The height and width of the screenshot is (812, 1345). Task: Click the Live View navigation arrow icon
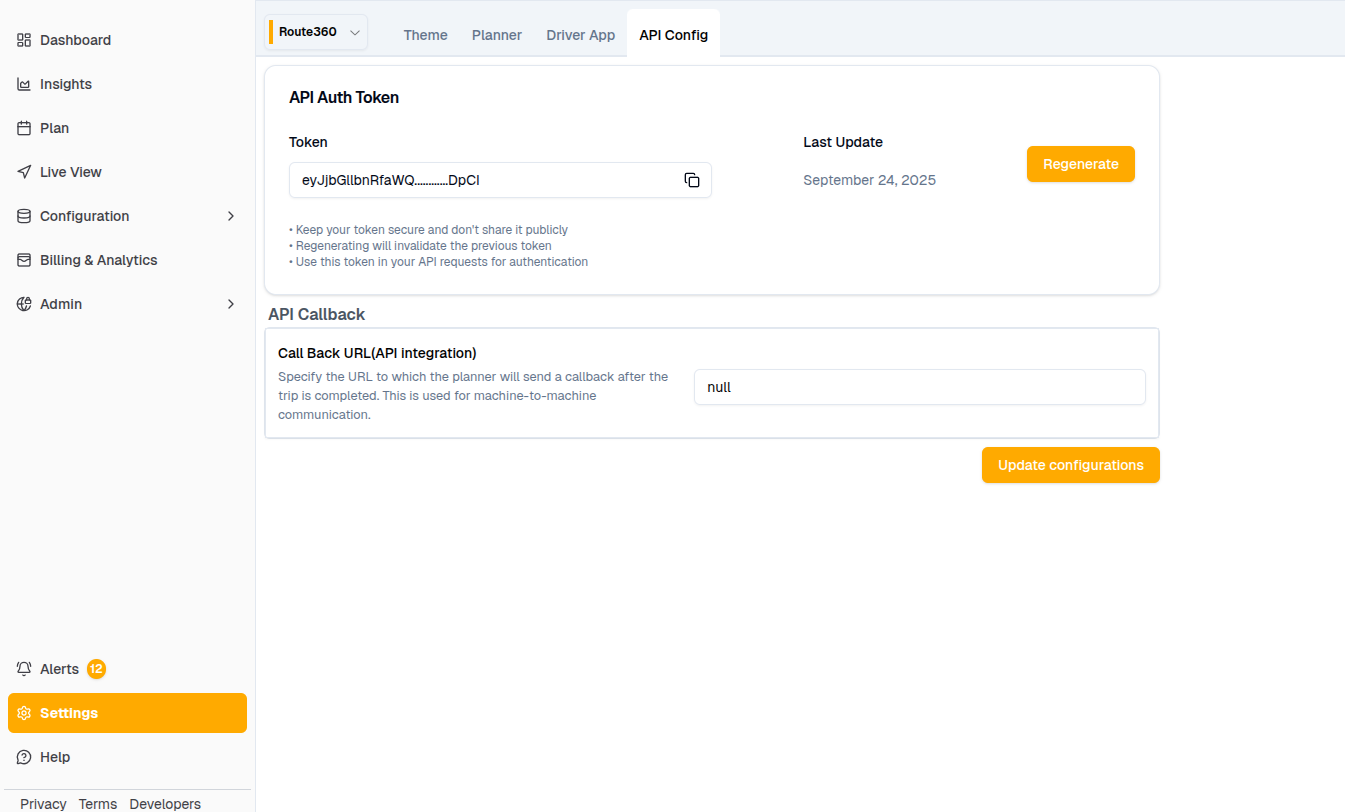pyautogui.click(x=24, y=172)
